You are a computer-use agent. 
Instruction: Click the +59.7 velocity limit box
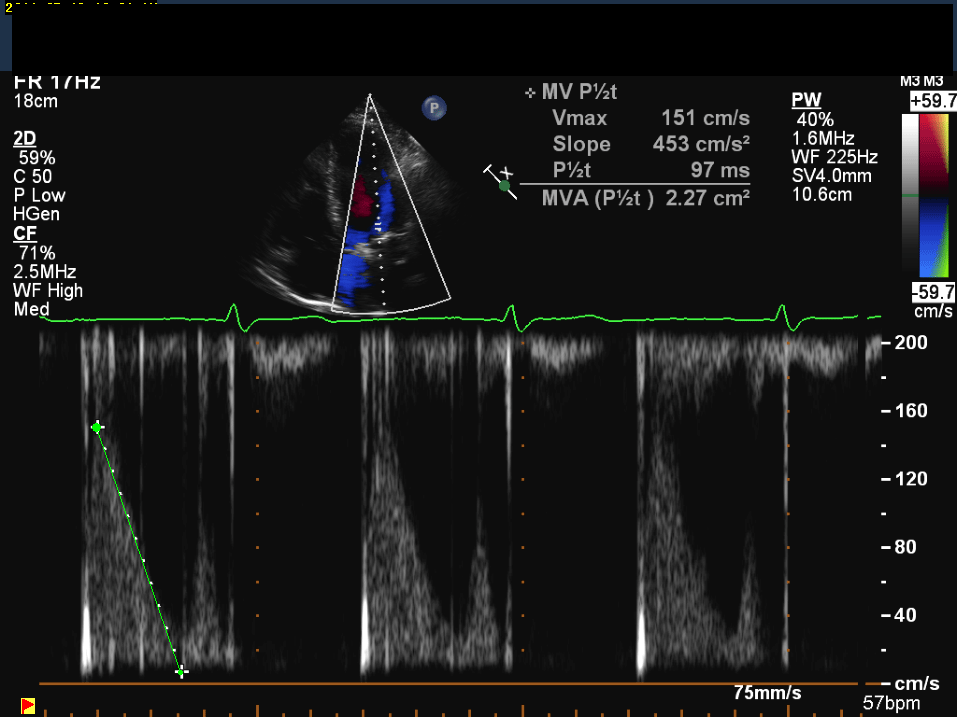coord(932,101)
